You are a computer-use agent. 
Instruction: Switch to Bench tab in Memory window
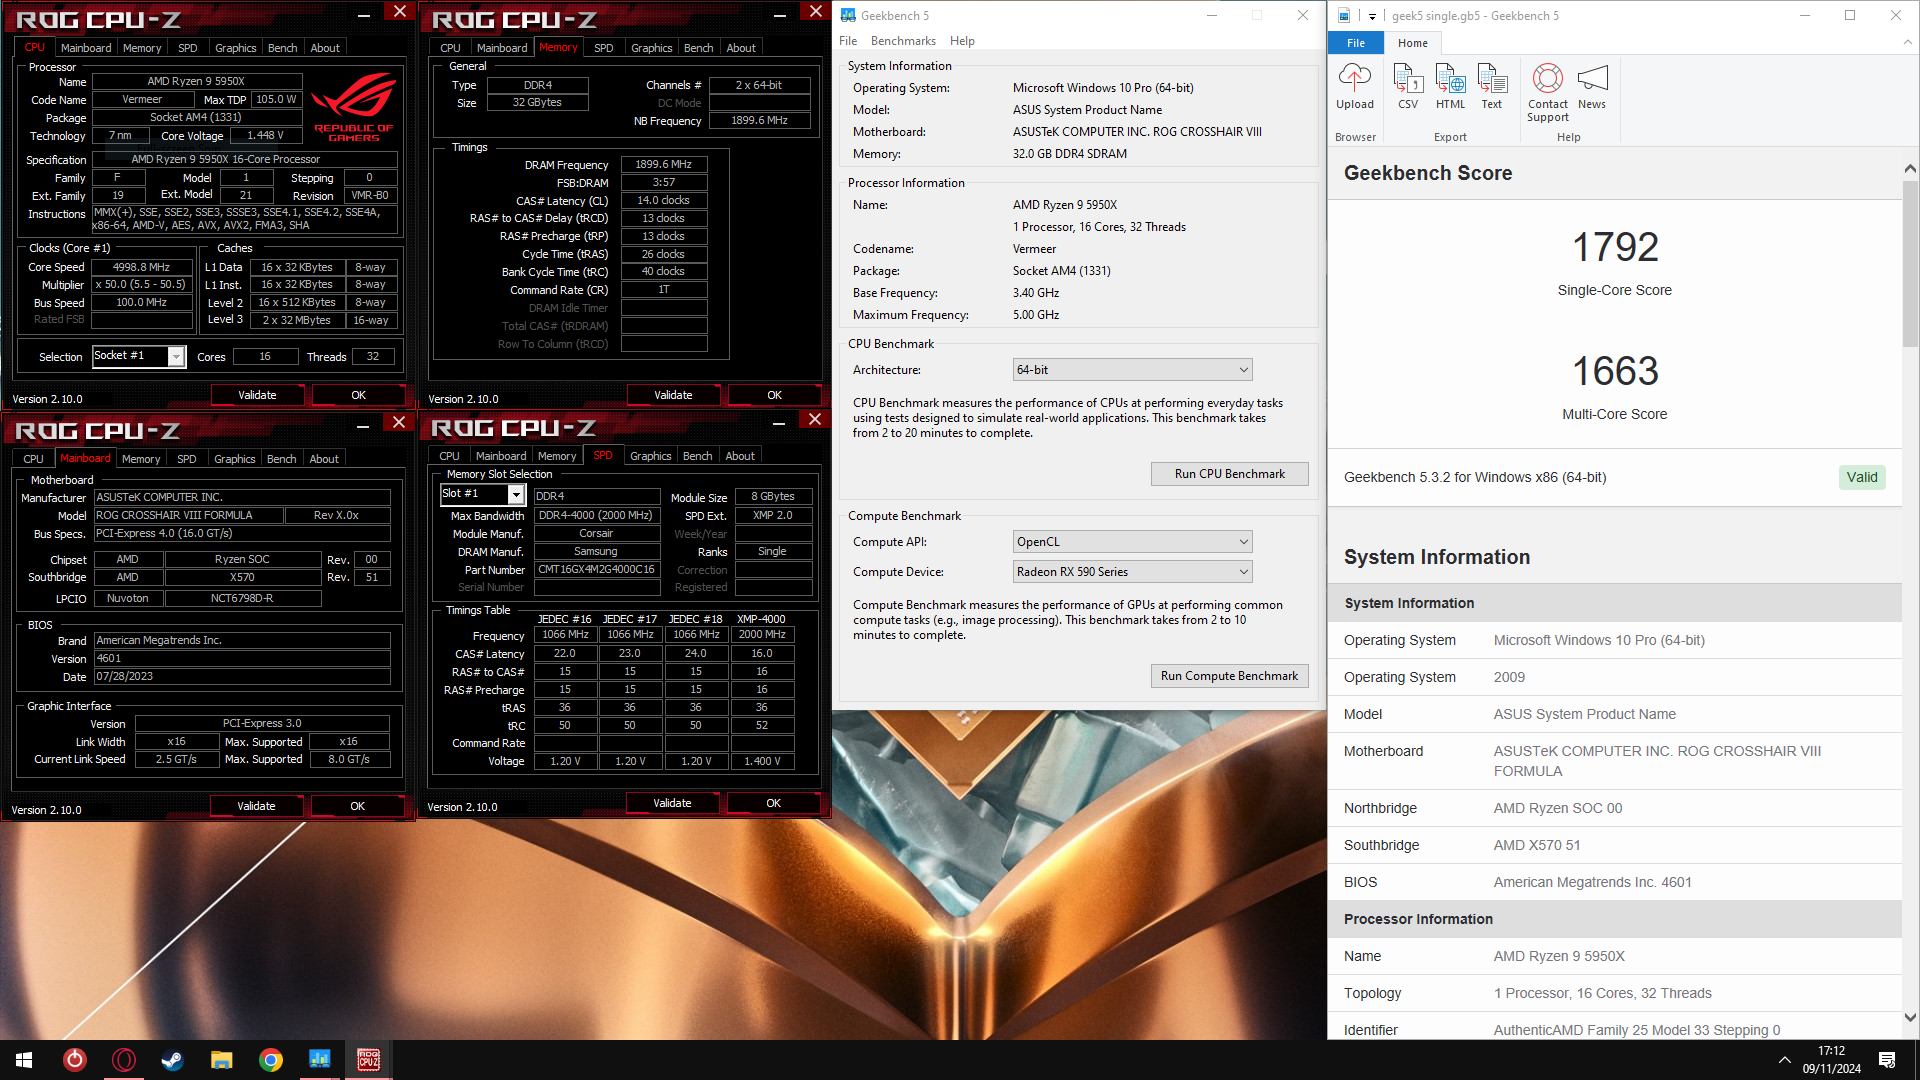[x=698, y=48]
